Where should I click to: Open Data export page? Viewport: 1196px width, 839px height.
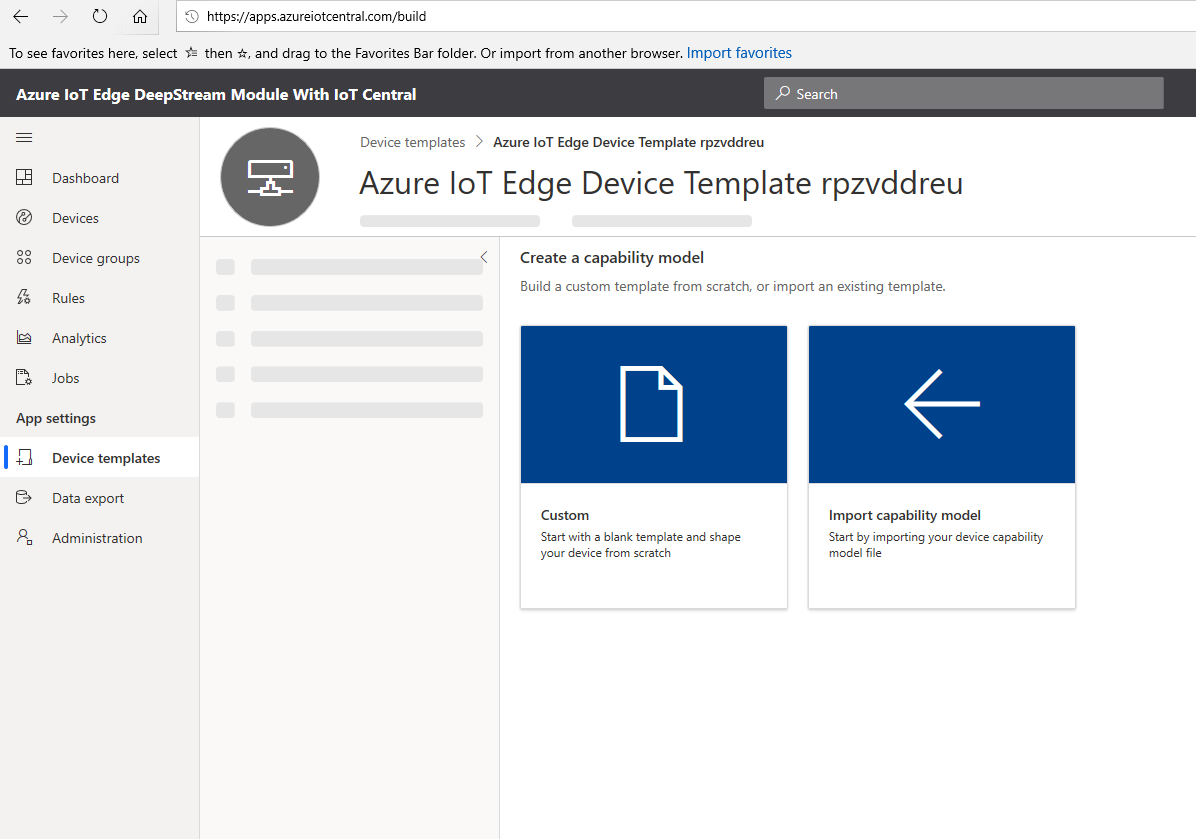point(88,498)
